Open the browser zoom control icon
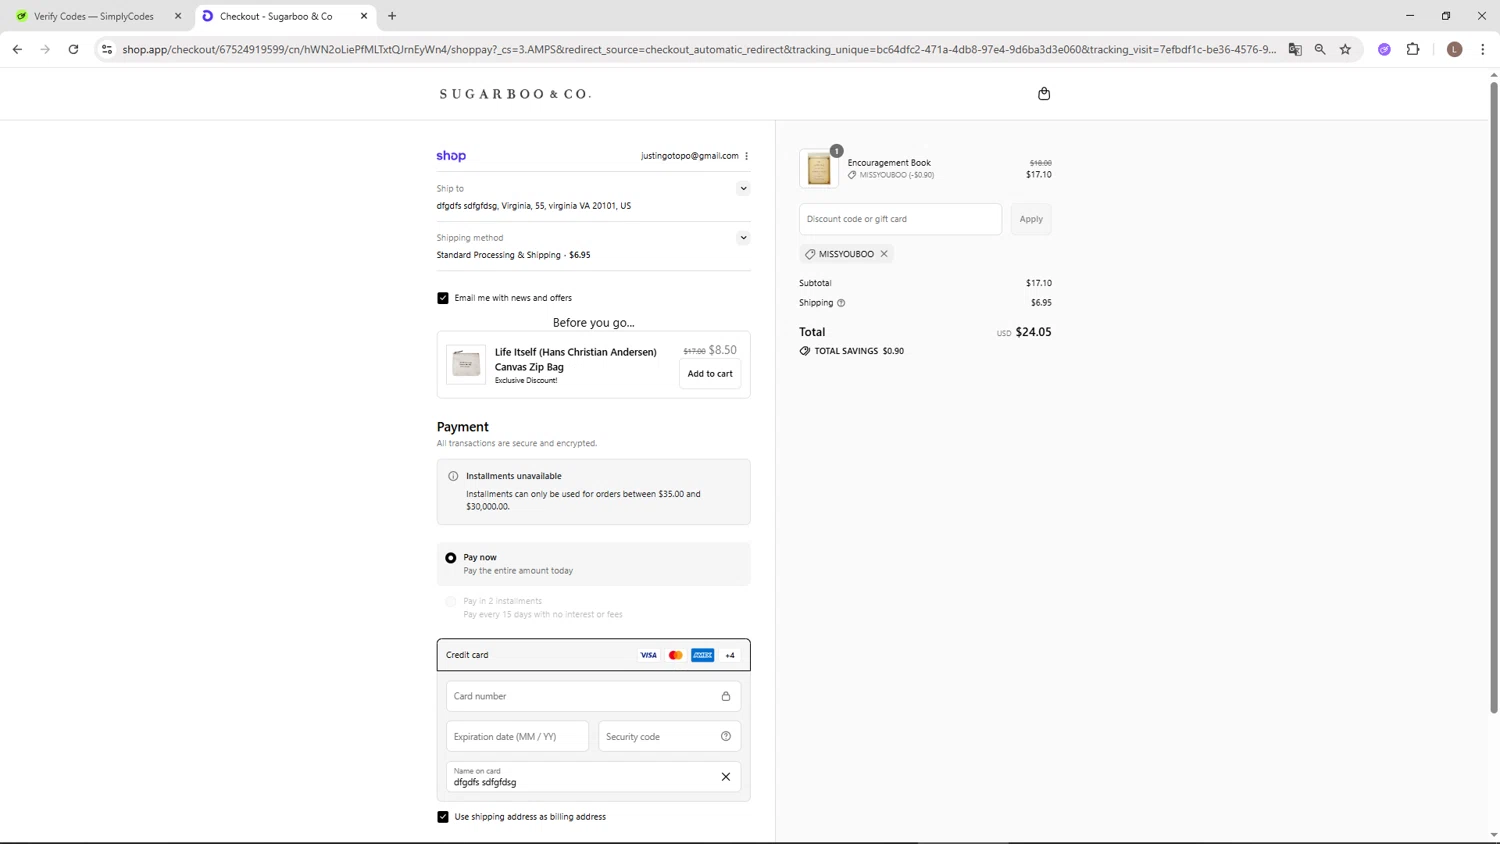This screenshot has height=844, width=1500. [1320, 49]
